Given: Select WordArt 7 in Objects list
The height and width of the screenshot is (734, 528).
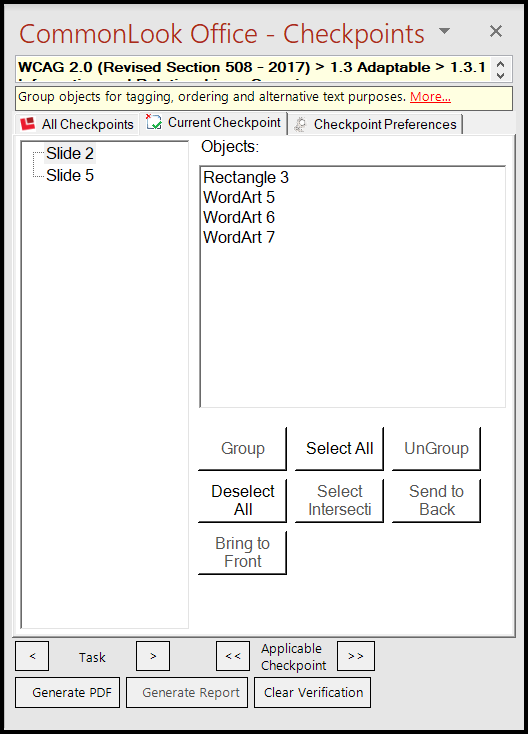Looking at the screenshot, I should coord(239,238).
